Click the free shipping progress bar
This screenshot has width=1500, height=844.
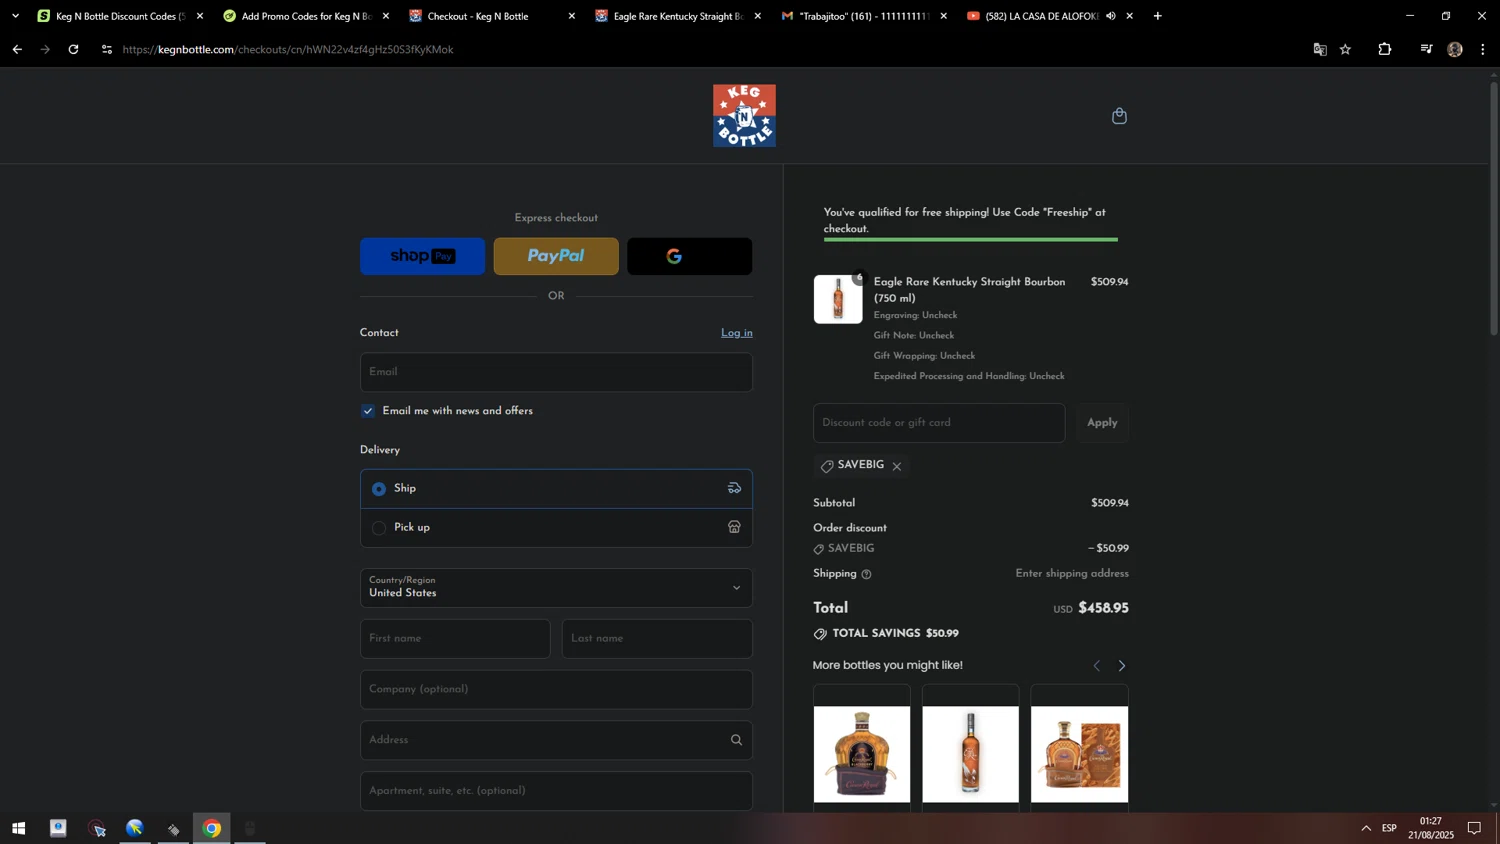click(970, 240)
